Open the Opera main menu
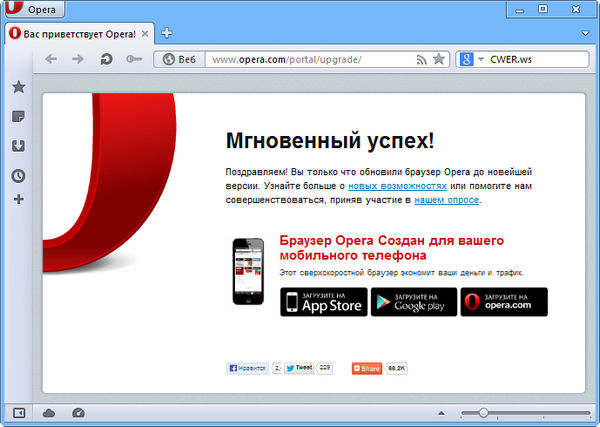The image size is (600, 427). pos(35,9)
